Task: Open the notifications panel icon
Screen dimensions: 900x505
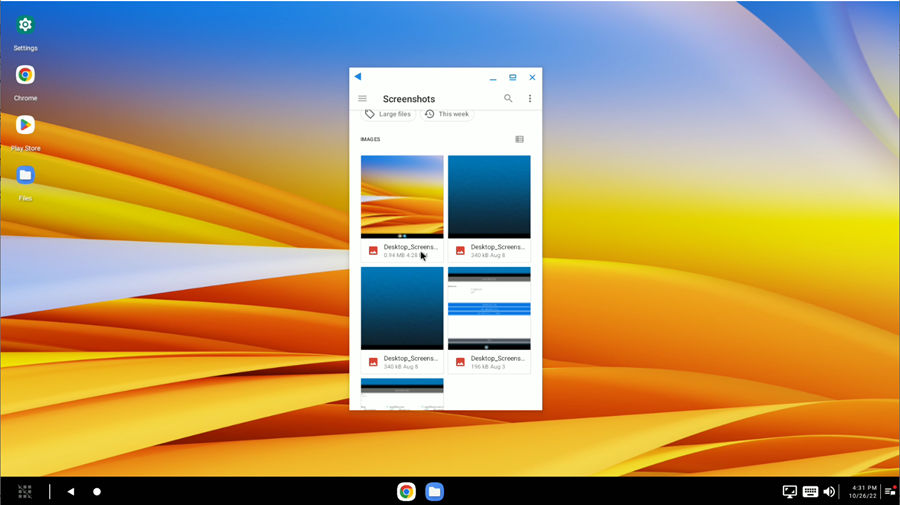Action: (890, 491)
